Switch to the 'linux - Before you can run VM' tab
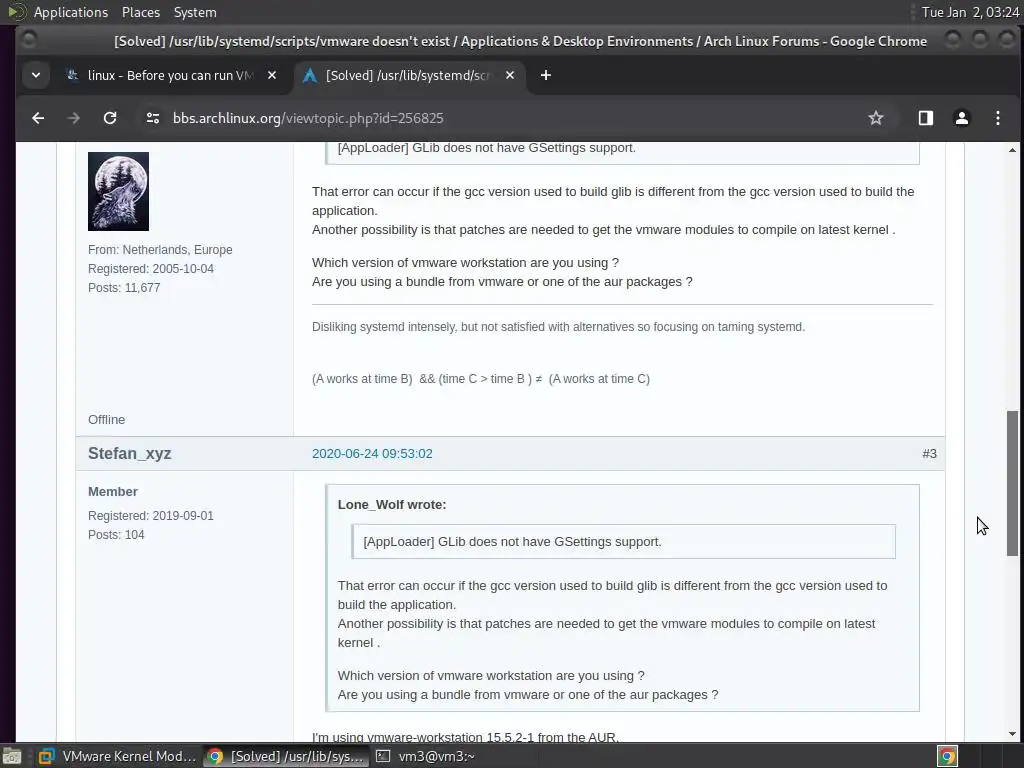Screen dimensions: 1024x768 point(172,76)
